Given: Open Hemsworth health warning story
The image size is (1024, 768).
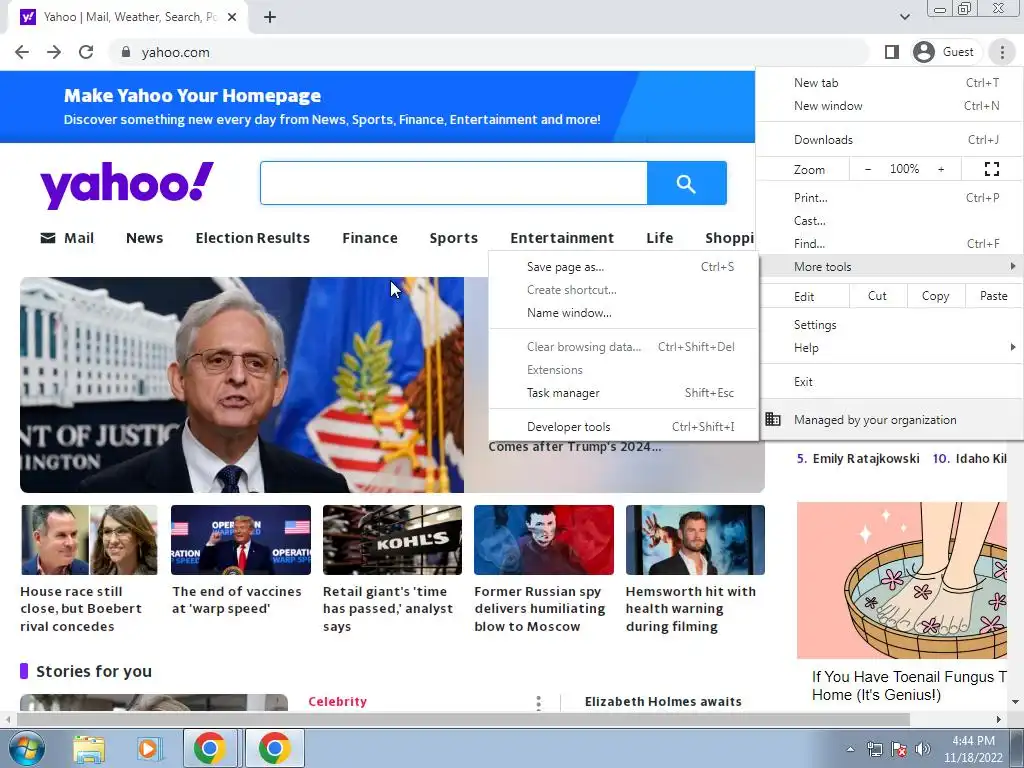Looking at the screenshot, I should click(696, 569).
